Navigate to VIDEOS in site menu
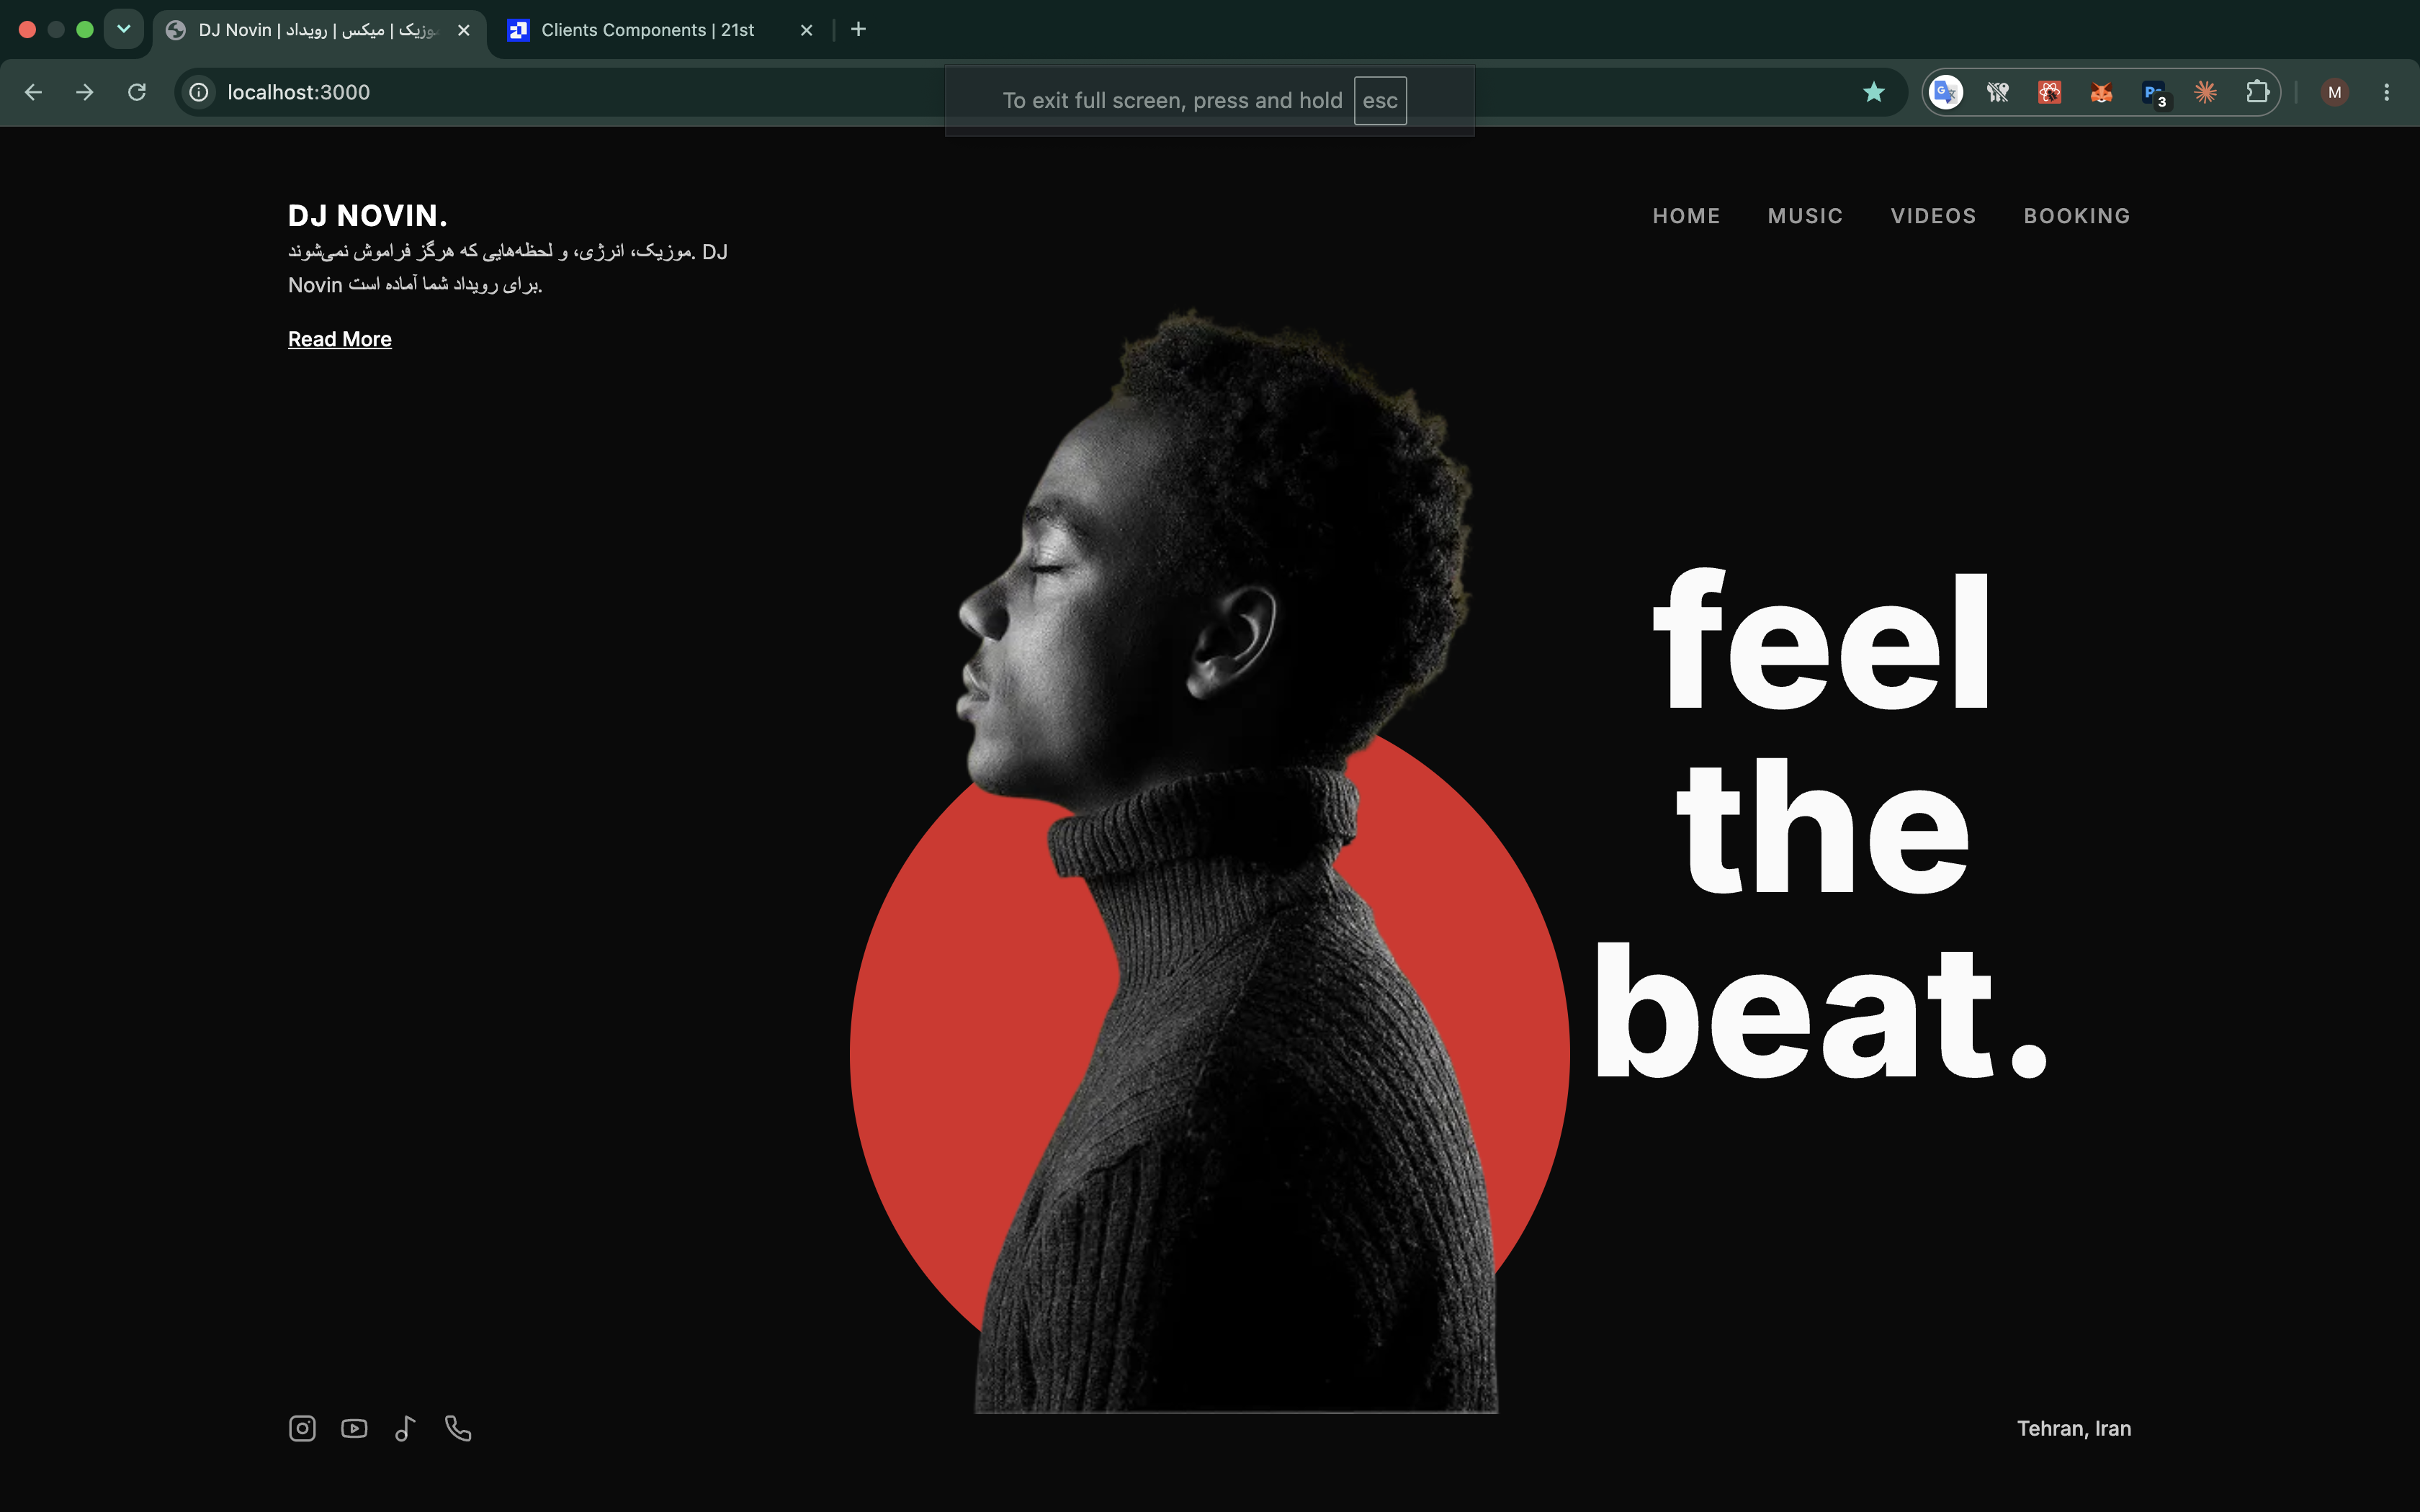The width and height of the screenshot is (2420, 1512). [1933, 216]
